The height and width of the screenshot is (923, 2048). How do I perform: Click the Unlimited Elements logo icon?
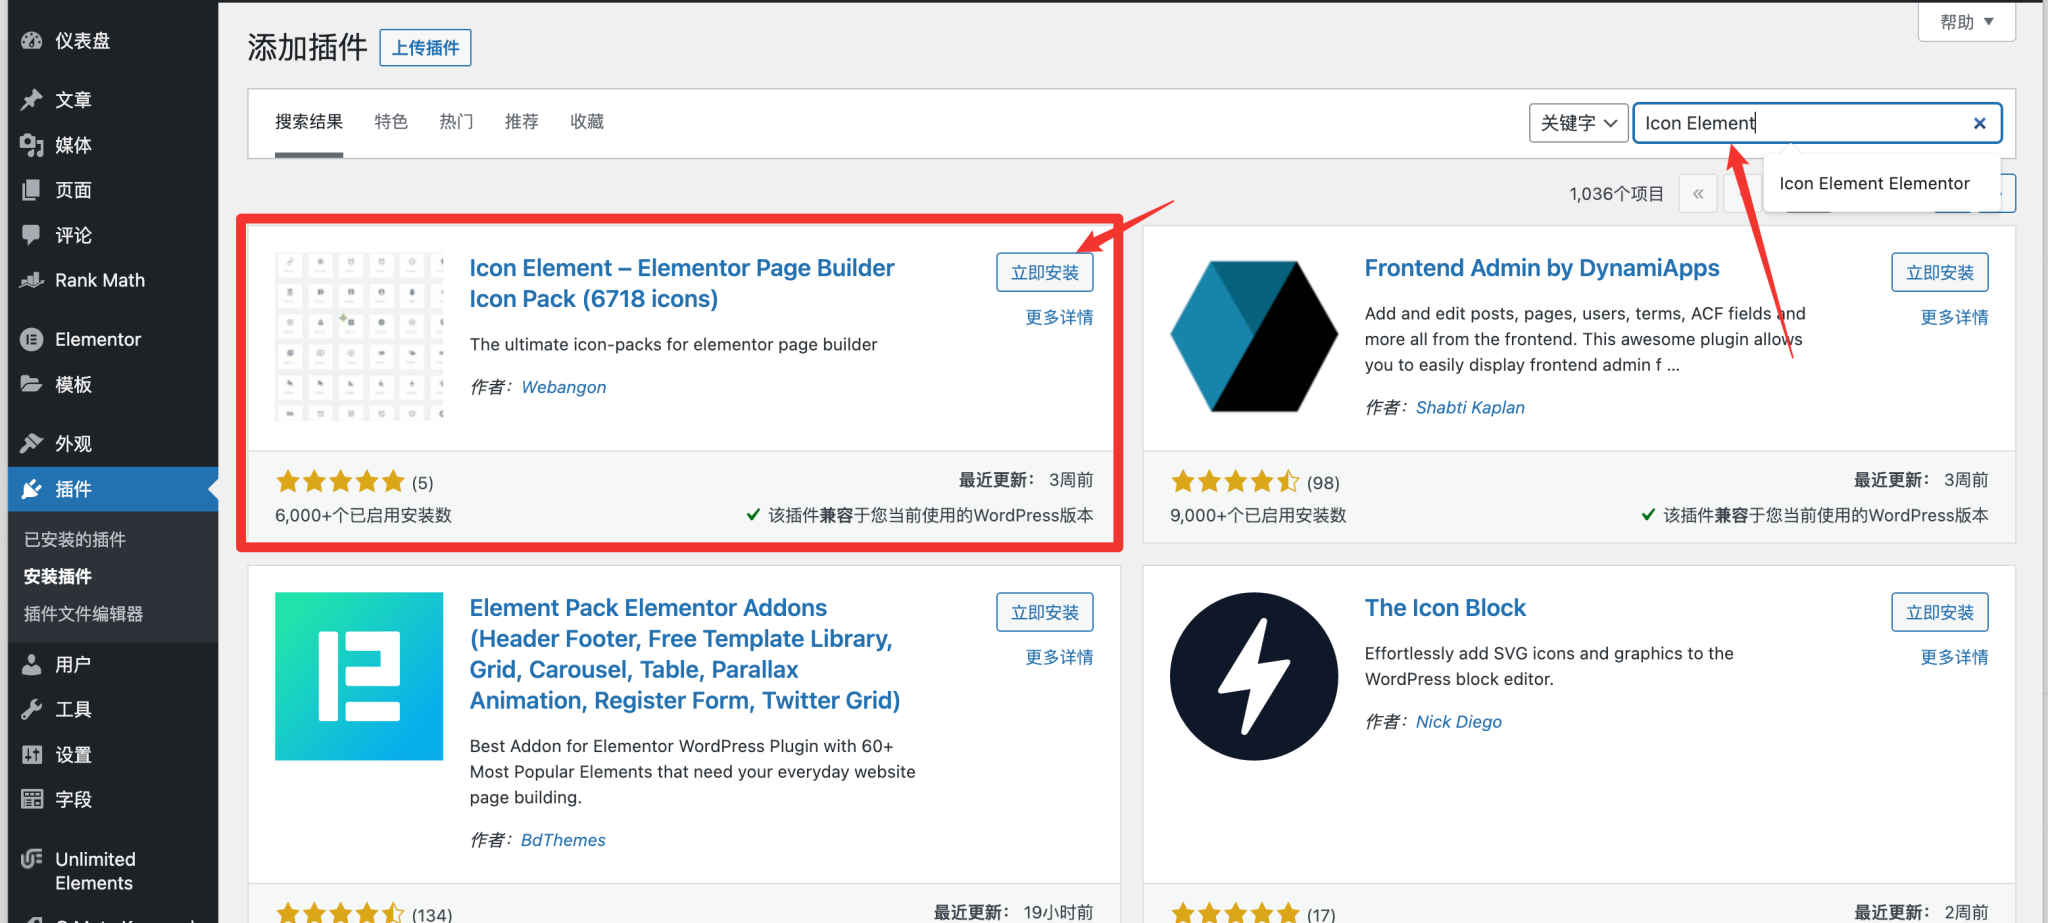32,859
